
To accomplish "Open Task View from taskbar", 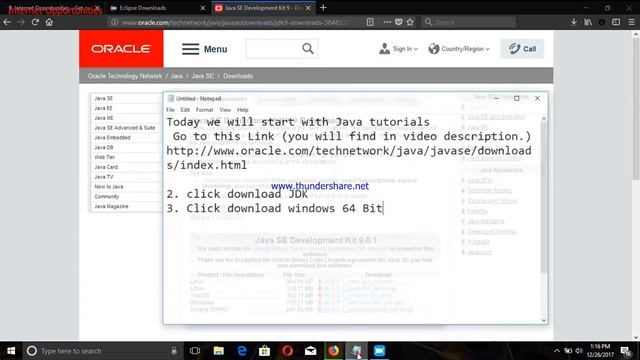I will point(195,351).
